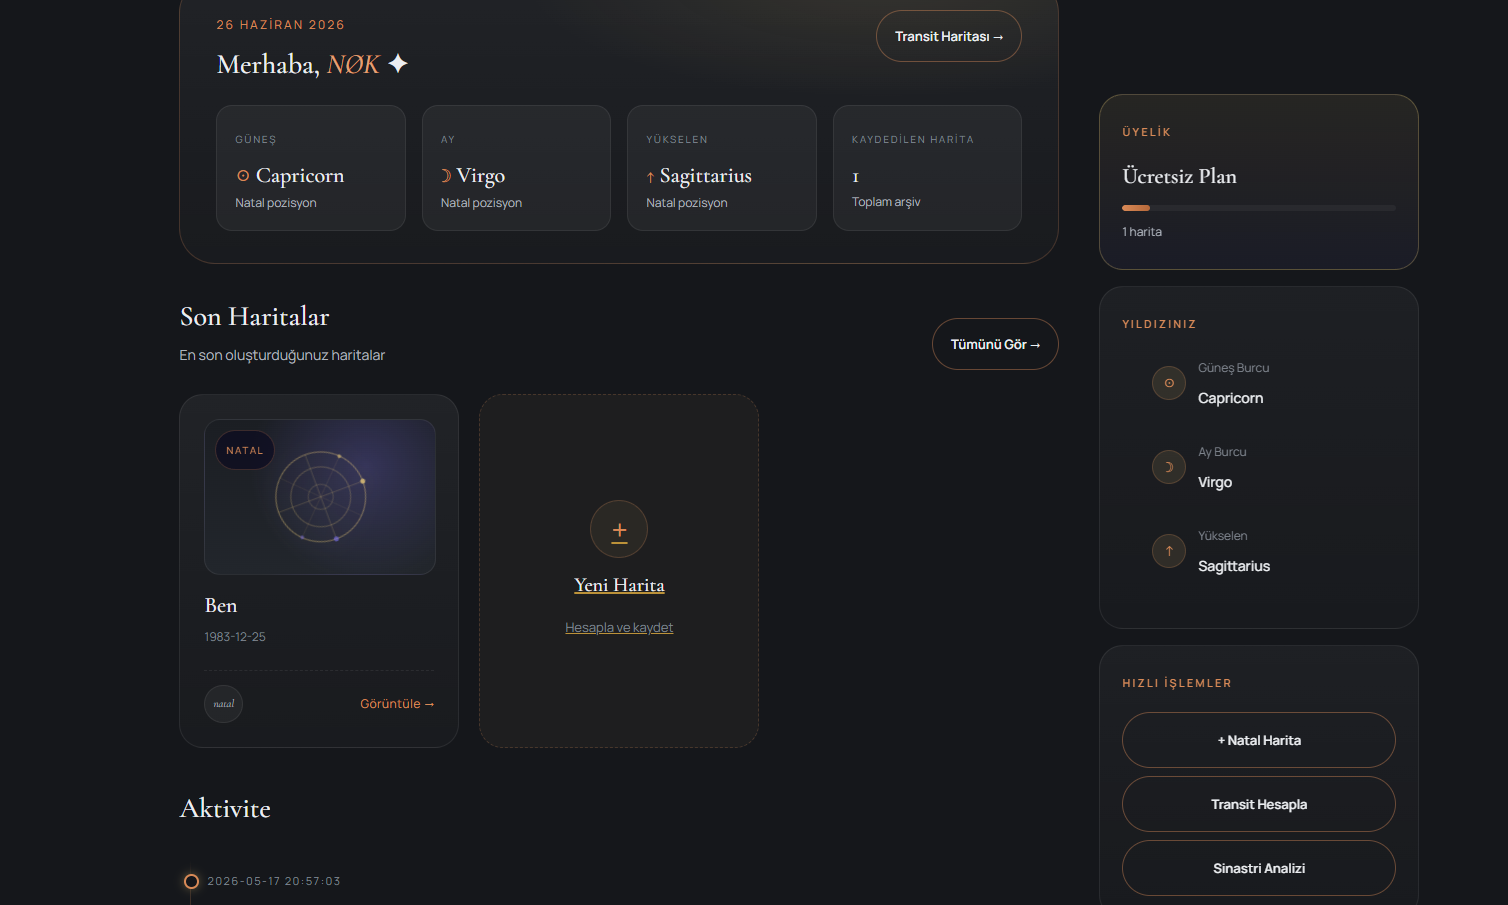
Task: Open the Yeni Harita link
Action: coord(619,585)
